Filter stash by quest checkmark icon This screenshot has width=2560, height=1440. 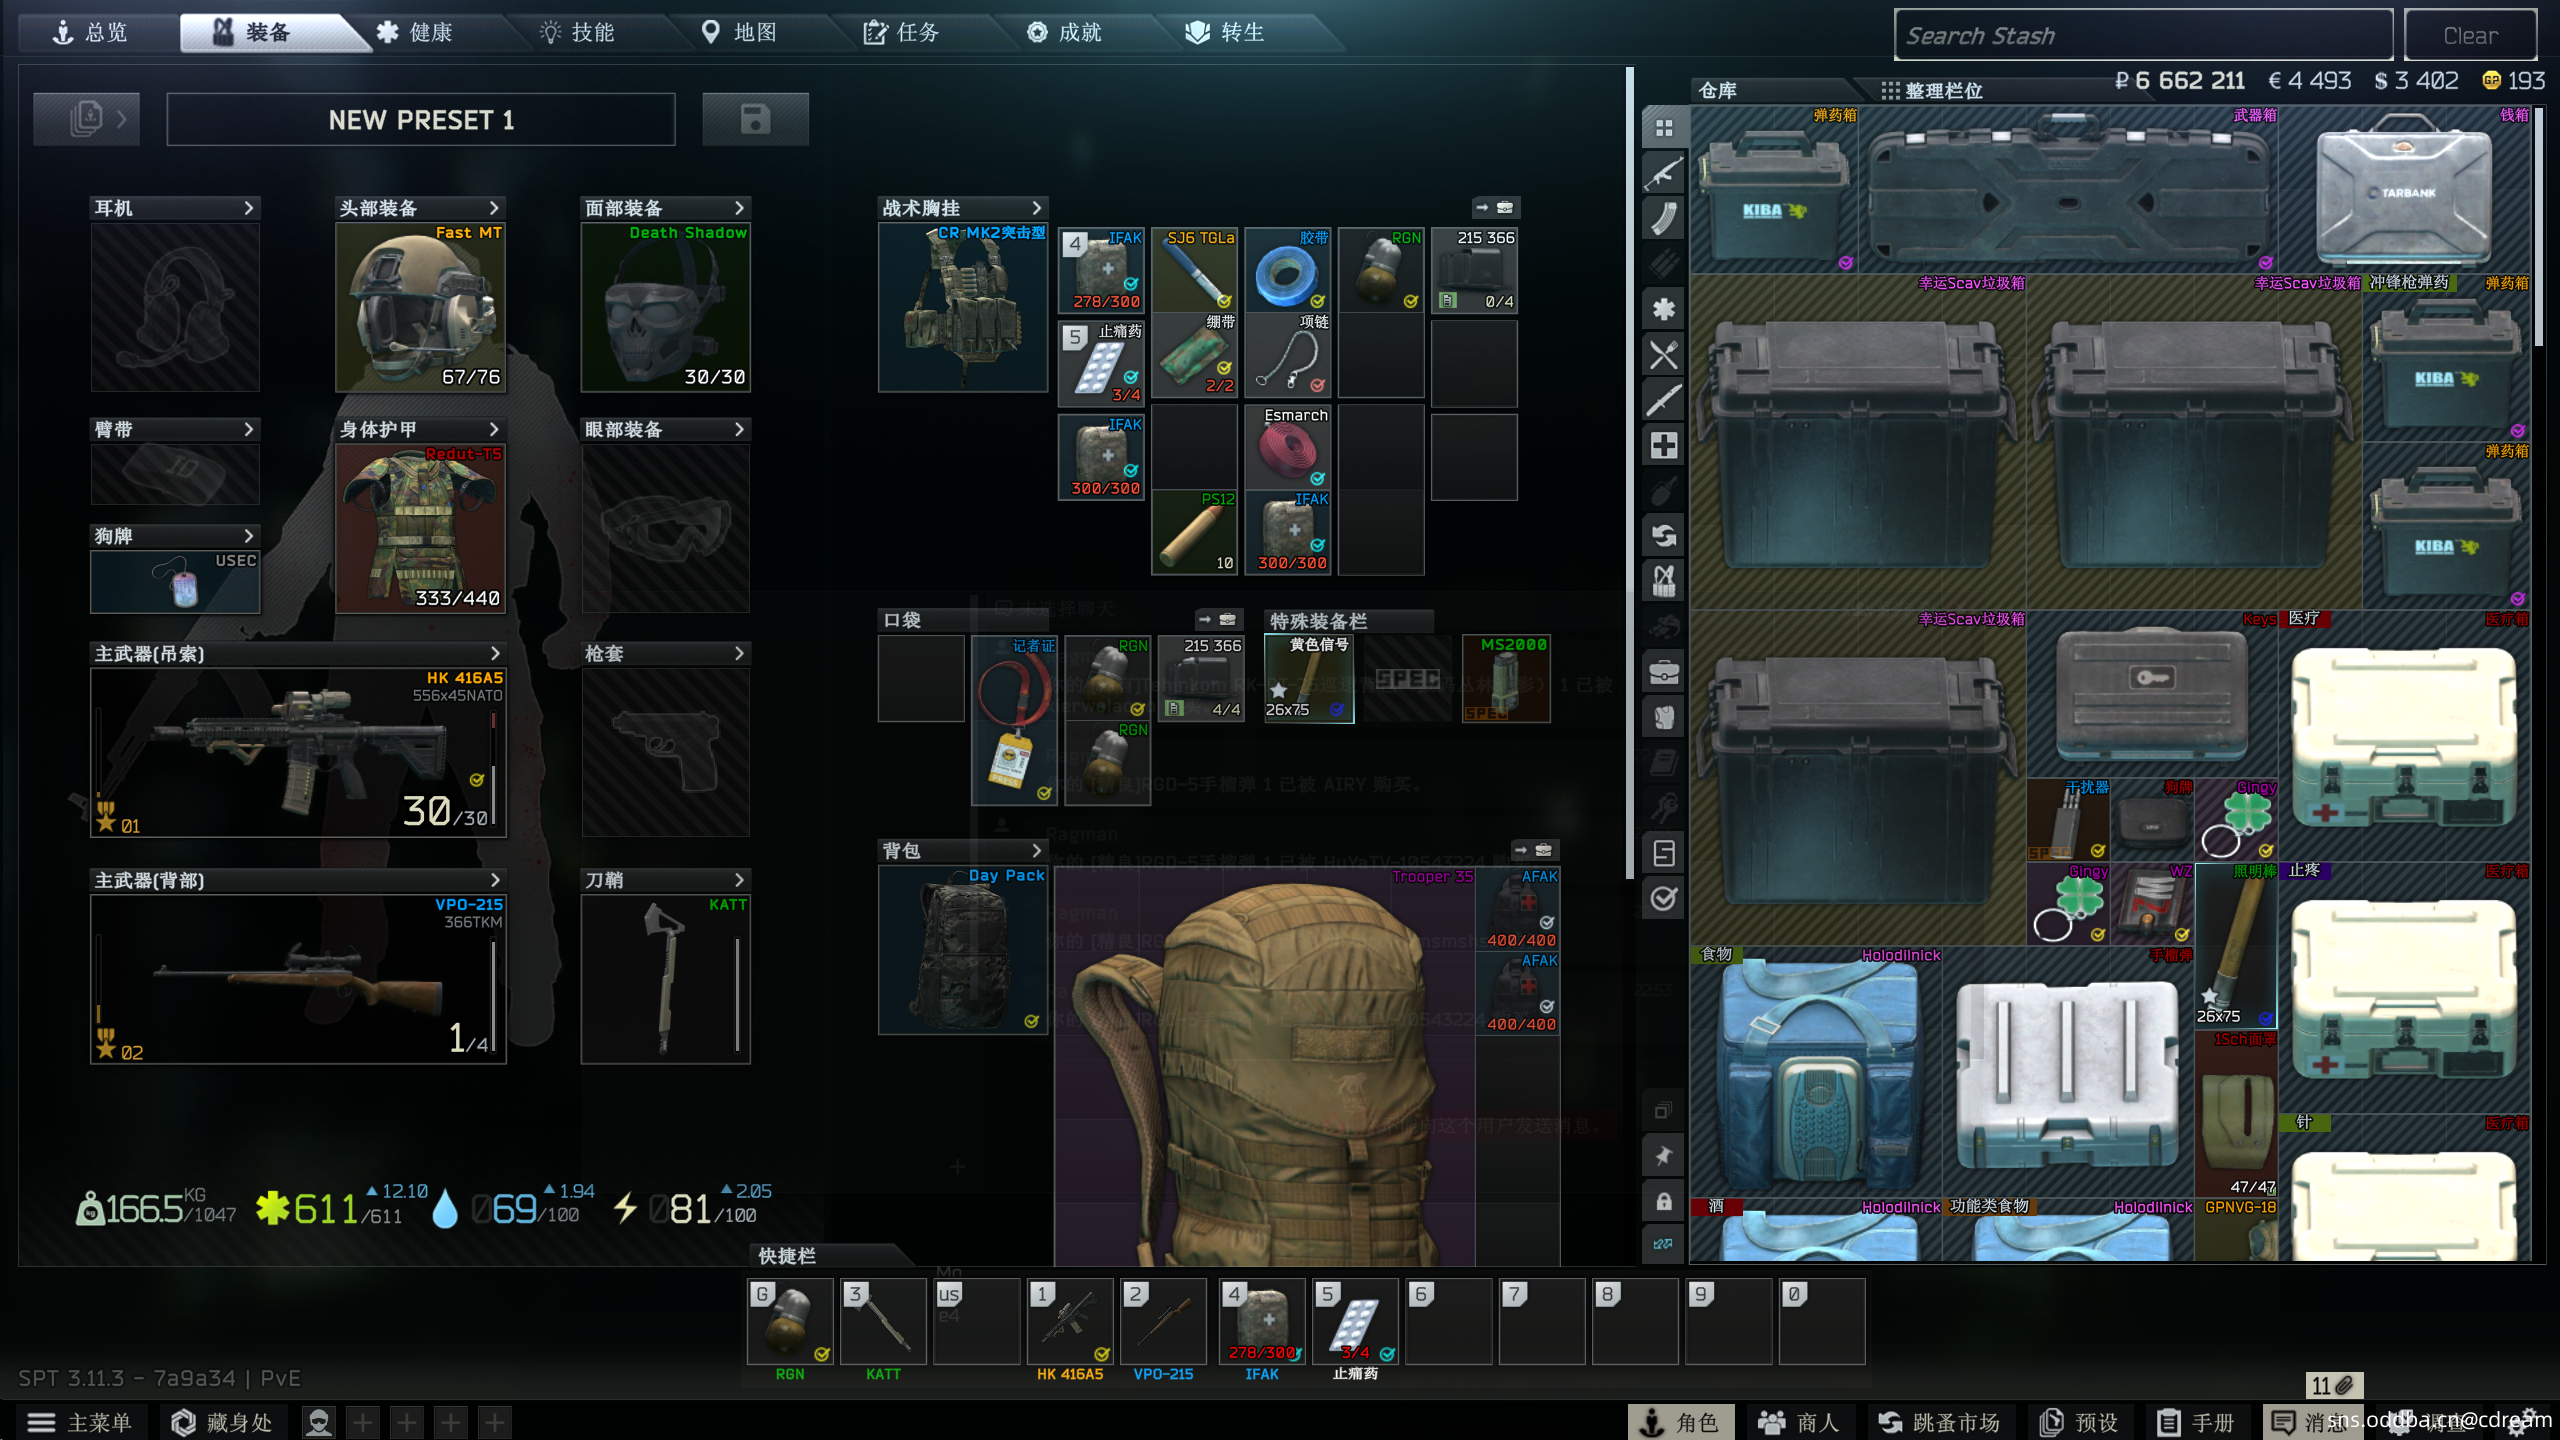[1664, 898]
